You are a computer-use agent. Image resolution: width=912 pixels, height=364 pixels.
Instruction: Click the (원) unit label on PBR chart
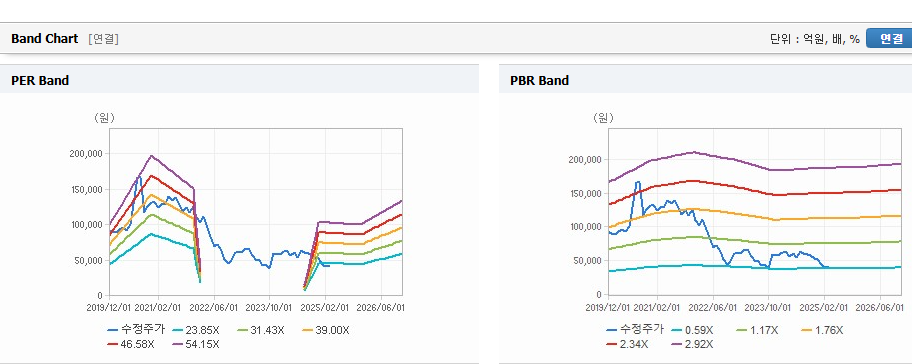[603, 118]
